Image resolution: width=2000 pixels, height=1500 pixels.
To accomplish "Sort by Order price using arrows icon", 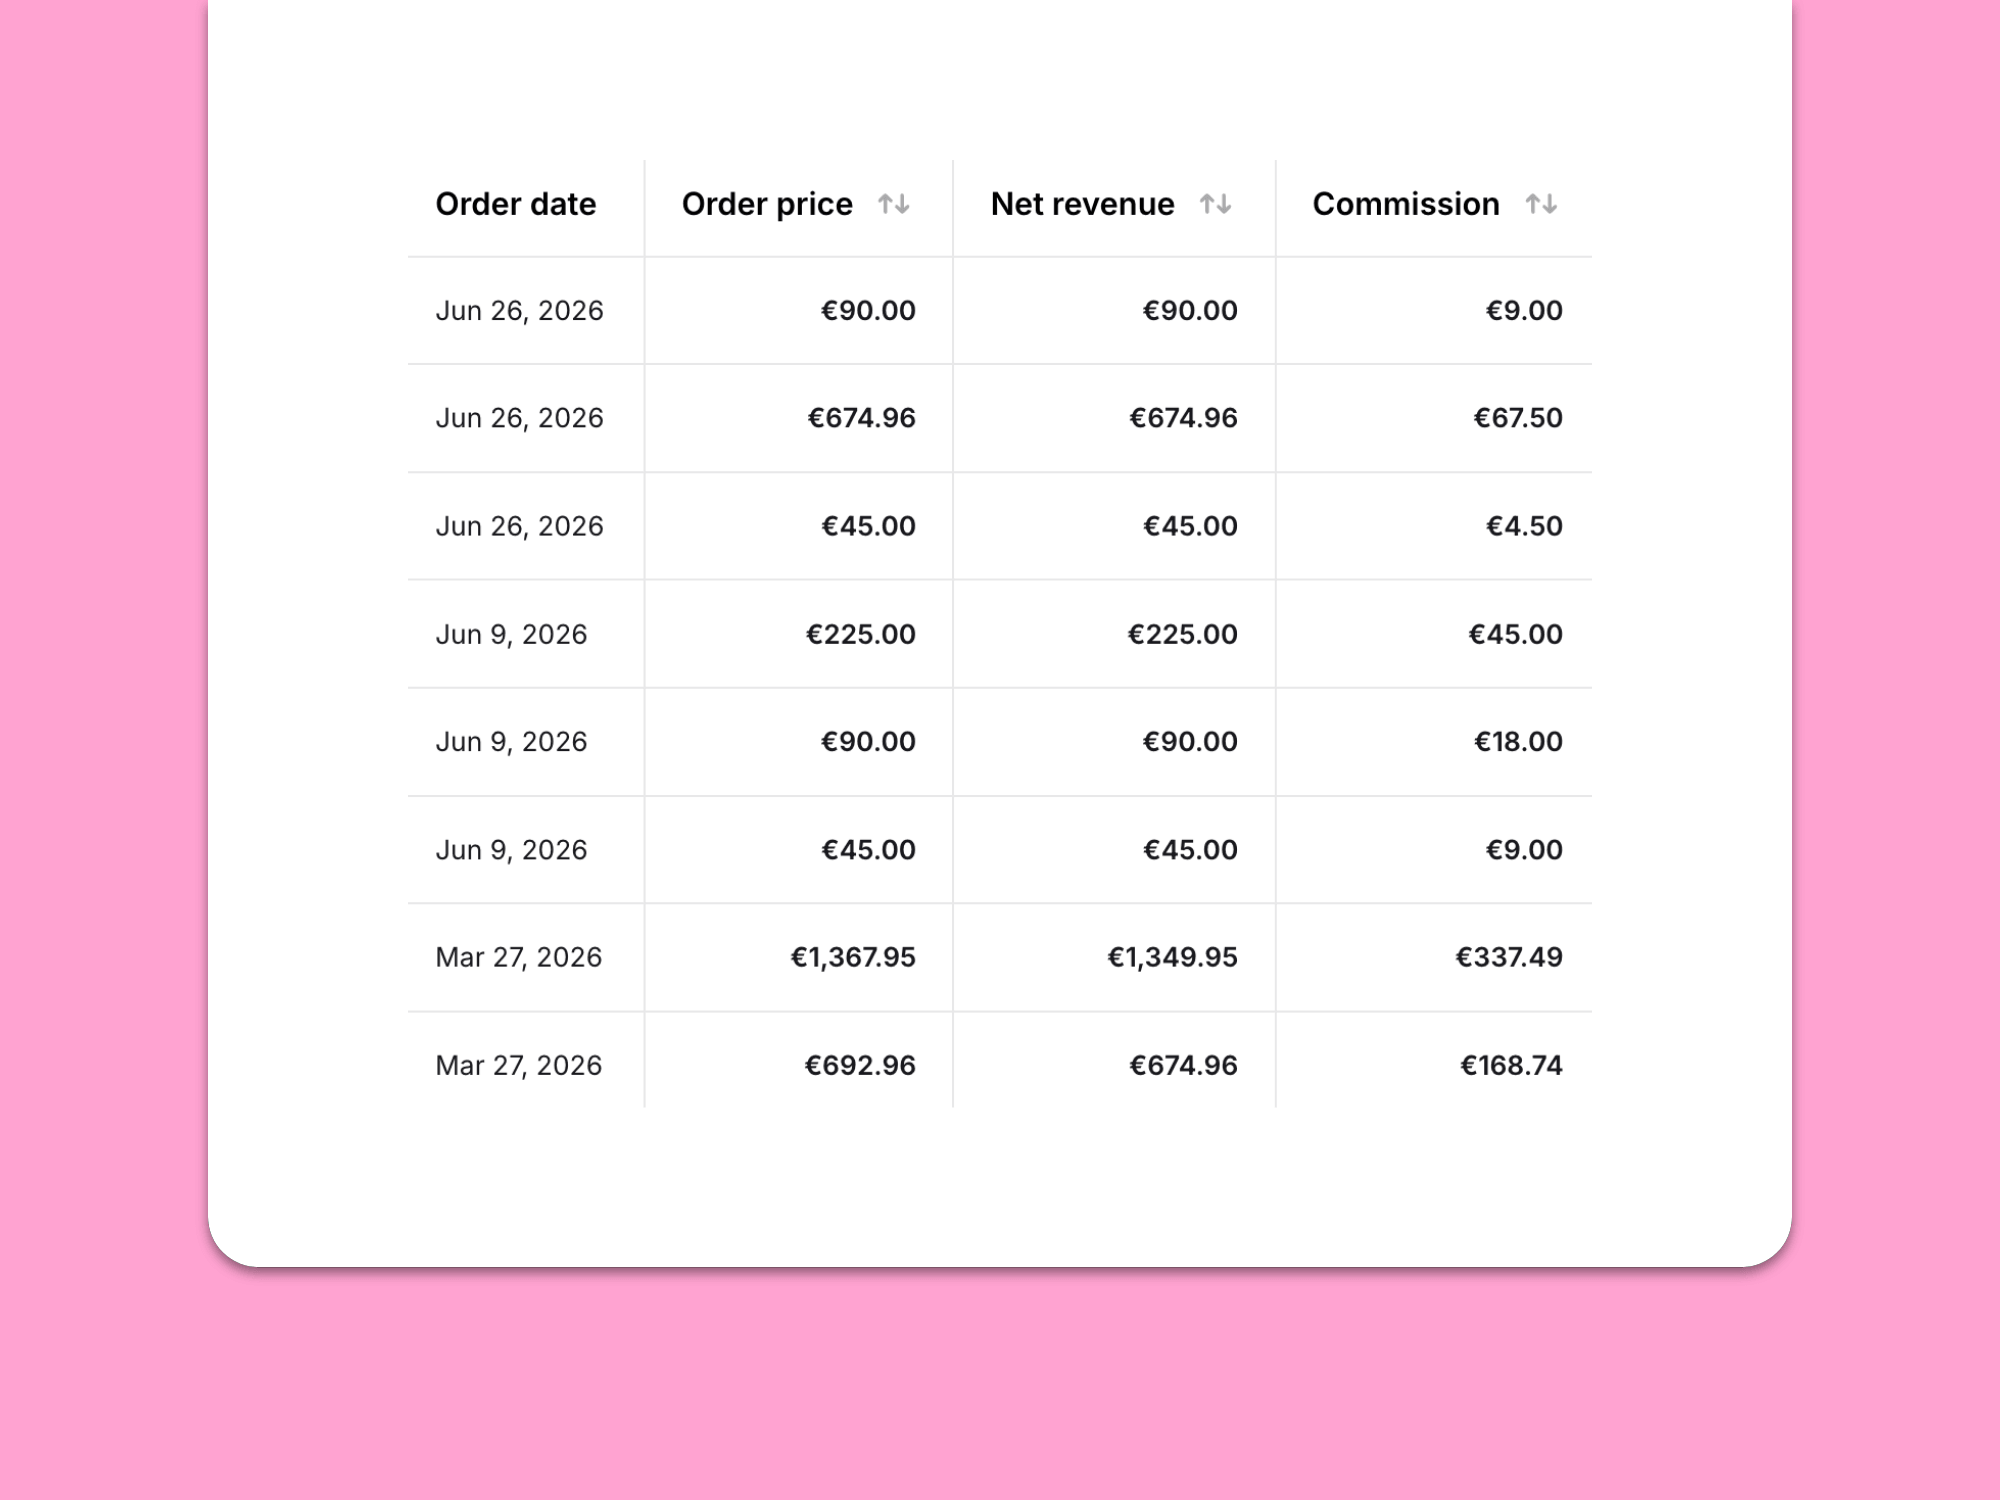I will [893, 204].
